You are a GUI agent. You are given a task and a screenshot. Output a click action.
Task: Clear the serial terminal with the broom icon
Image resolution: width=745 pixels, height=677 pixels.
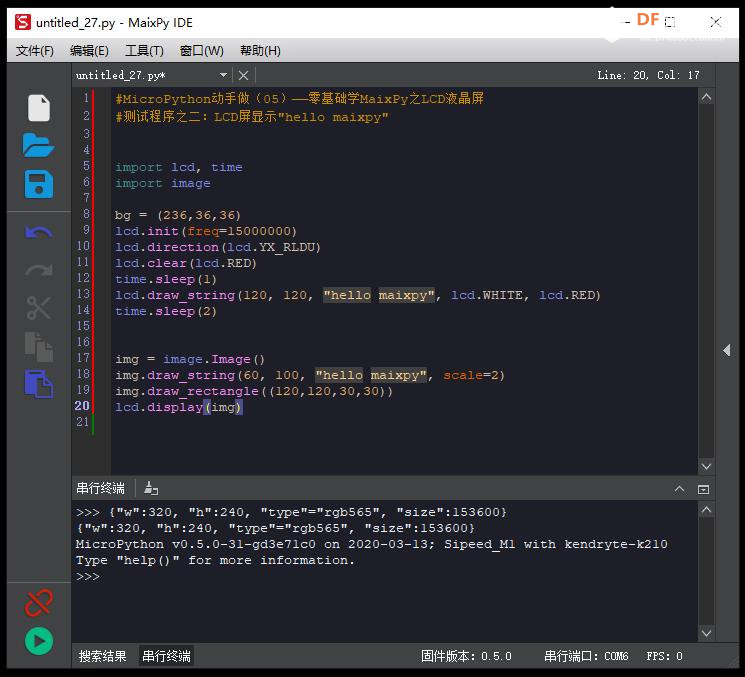151,488
